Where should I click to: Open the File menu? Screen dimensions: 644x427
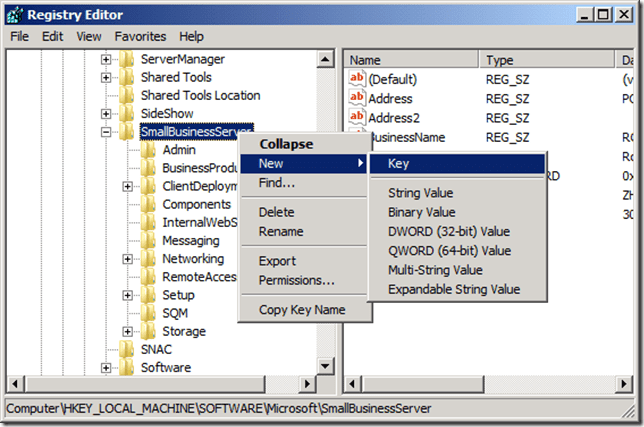(x=19, y=37)
